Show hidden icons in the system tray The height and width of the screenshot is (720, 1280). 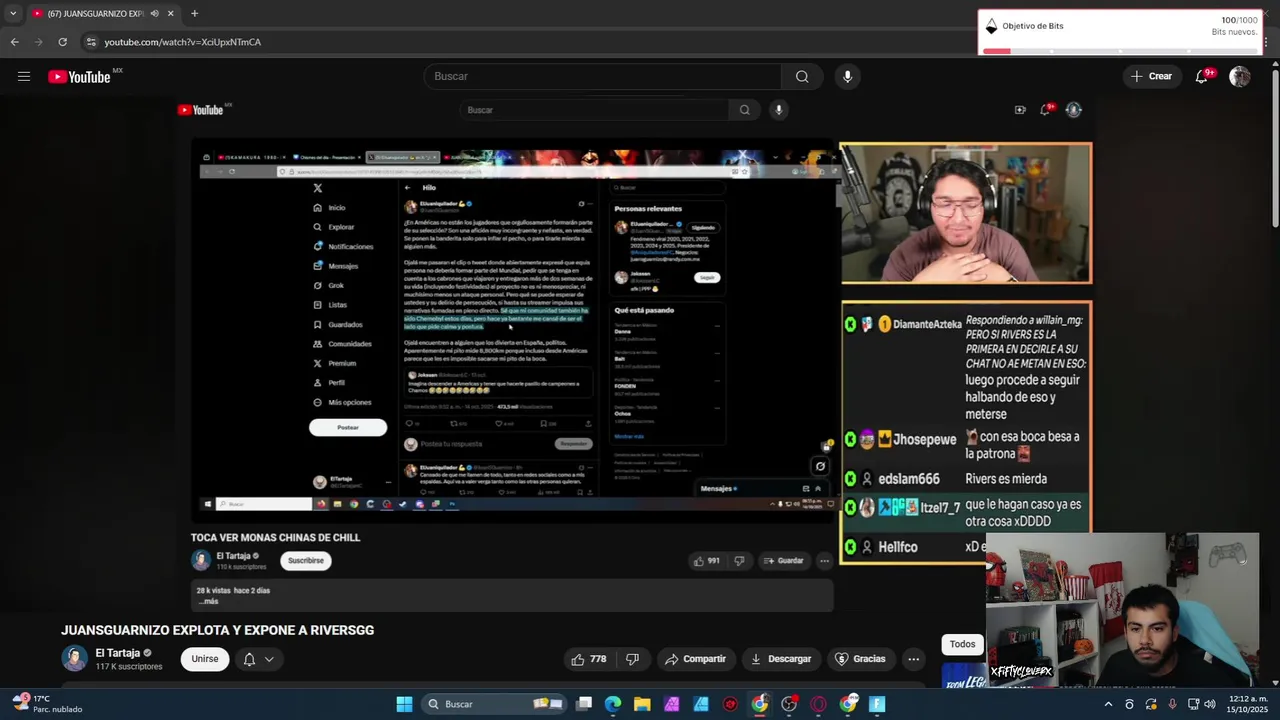(x=1108, y=704)
